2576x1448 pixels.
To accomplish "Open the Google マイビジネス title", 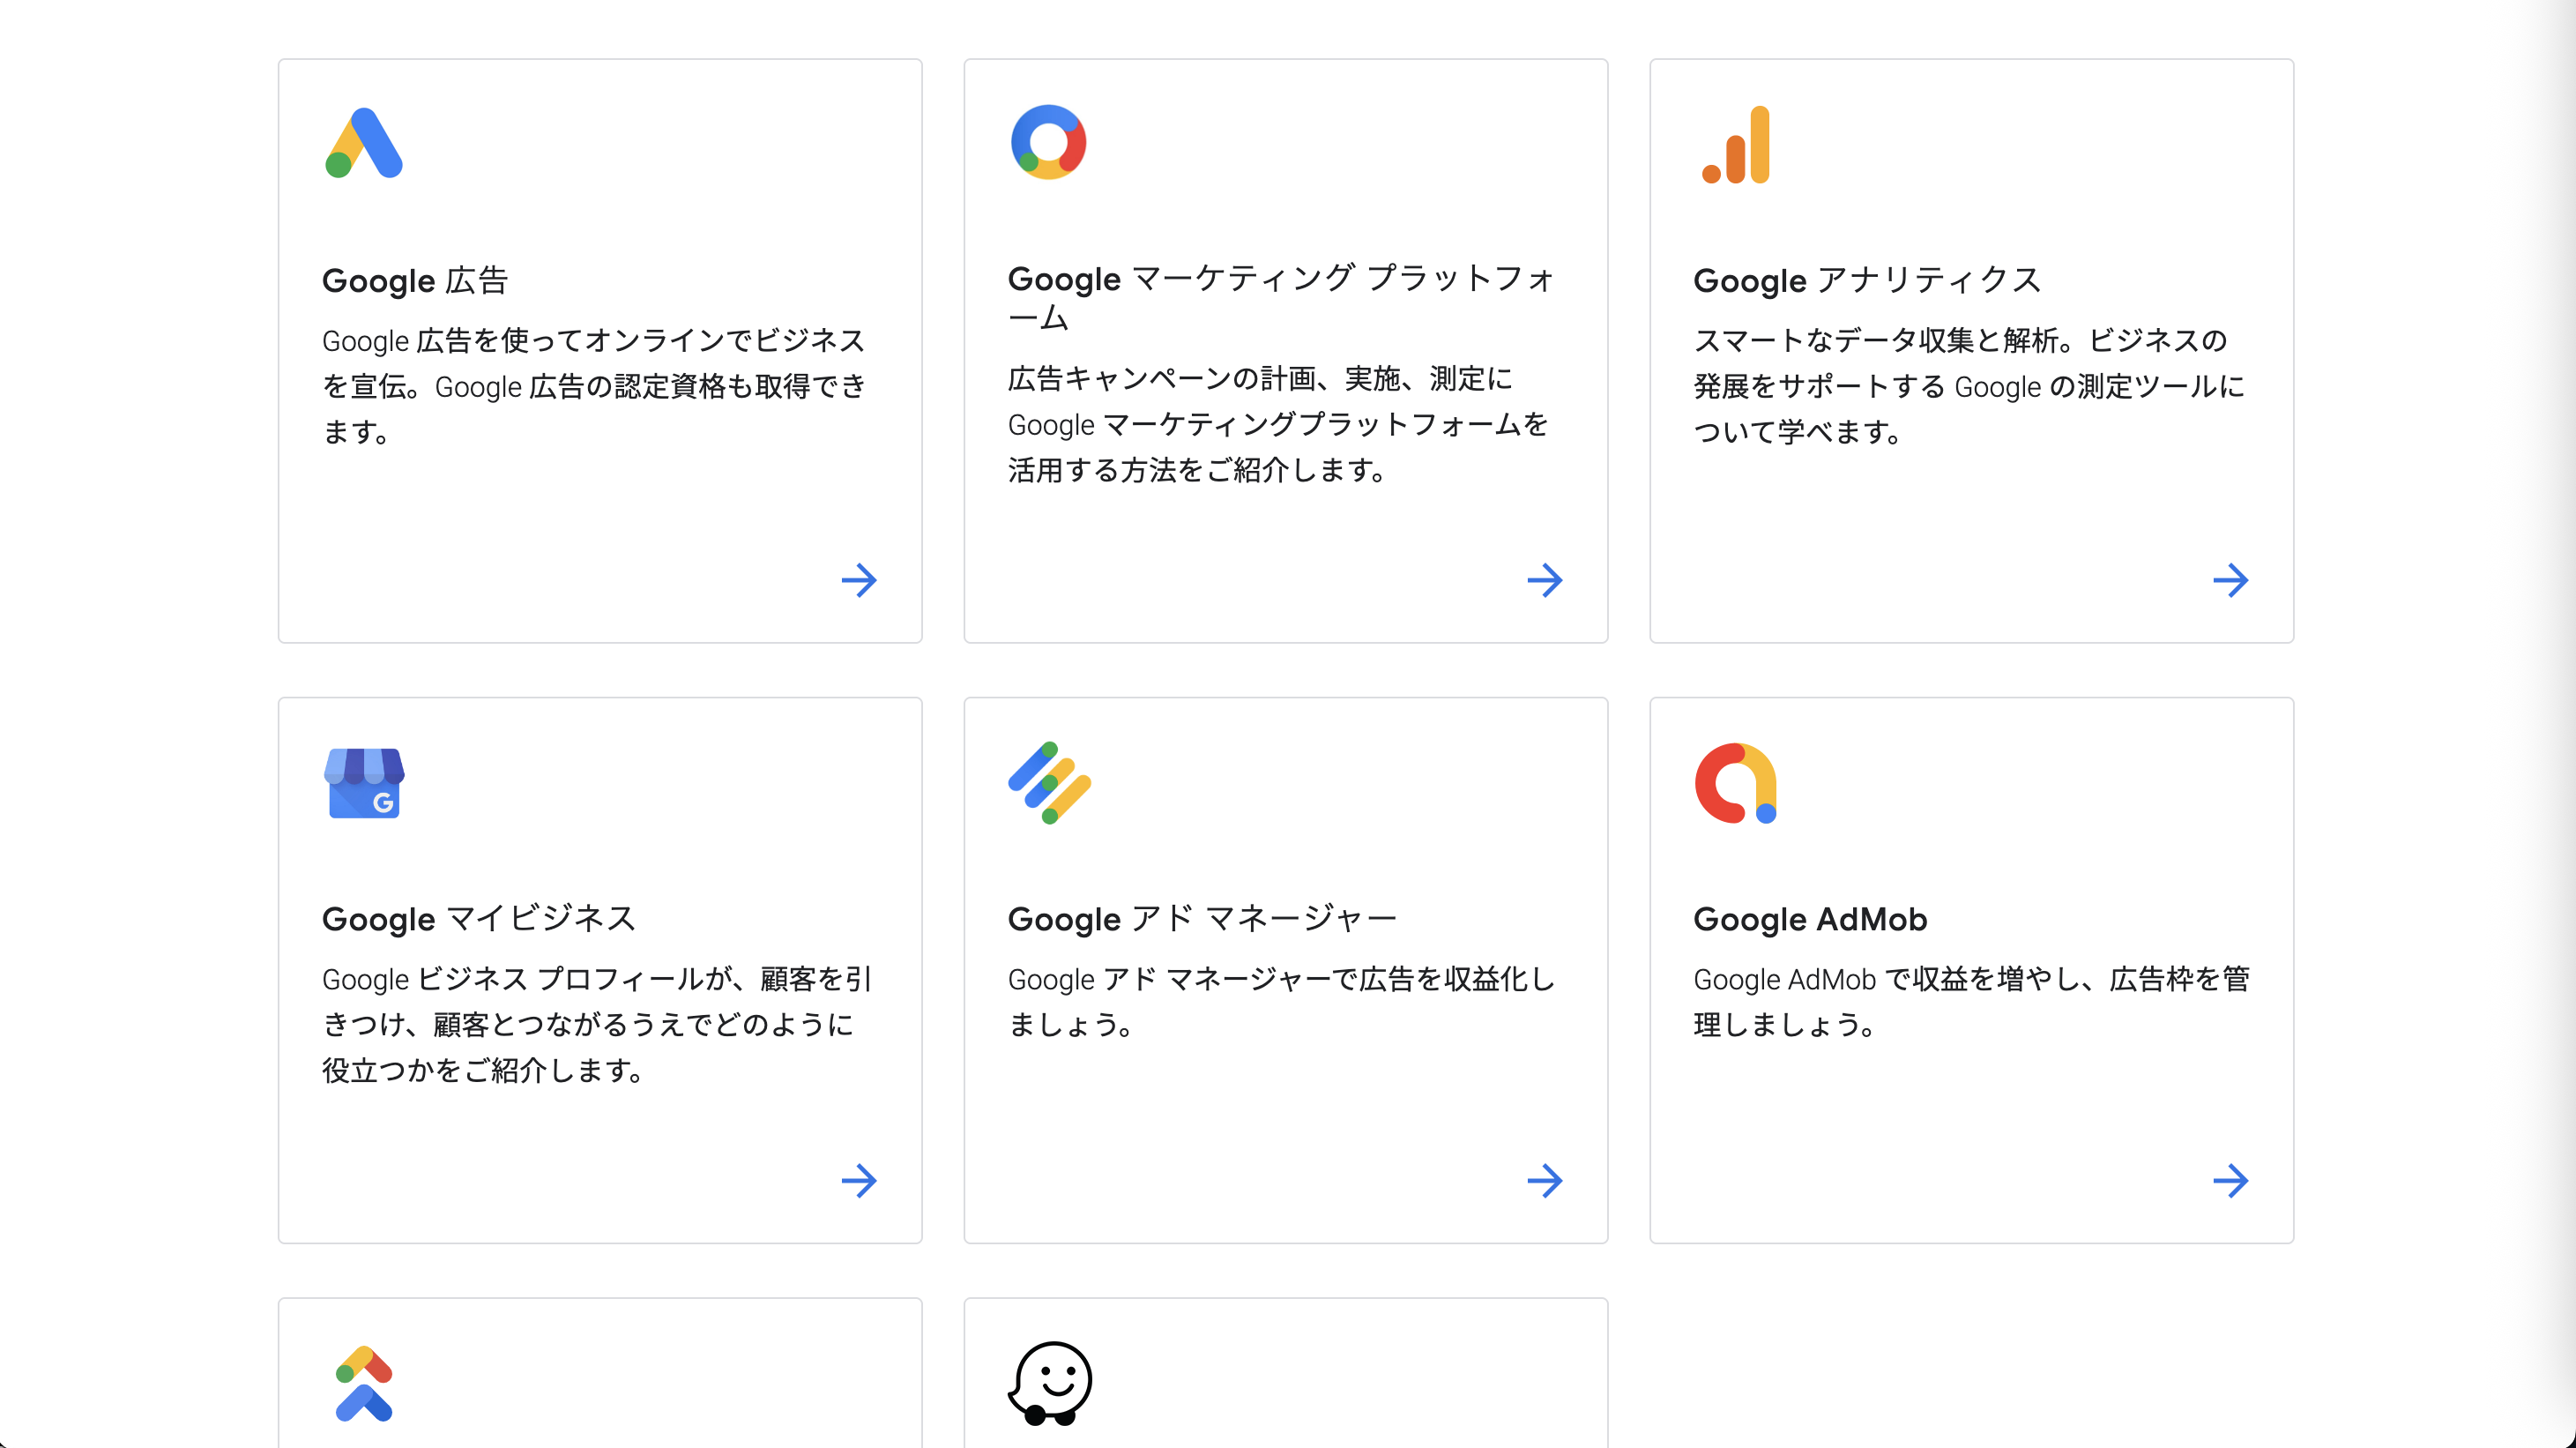I will click(478, 919).
